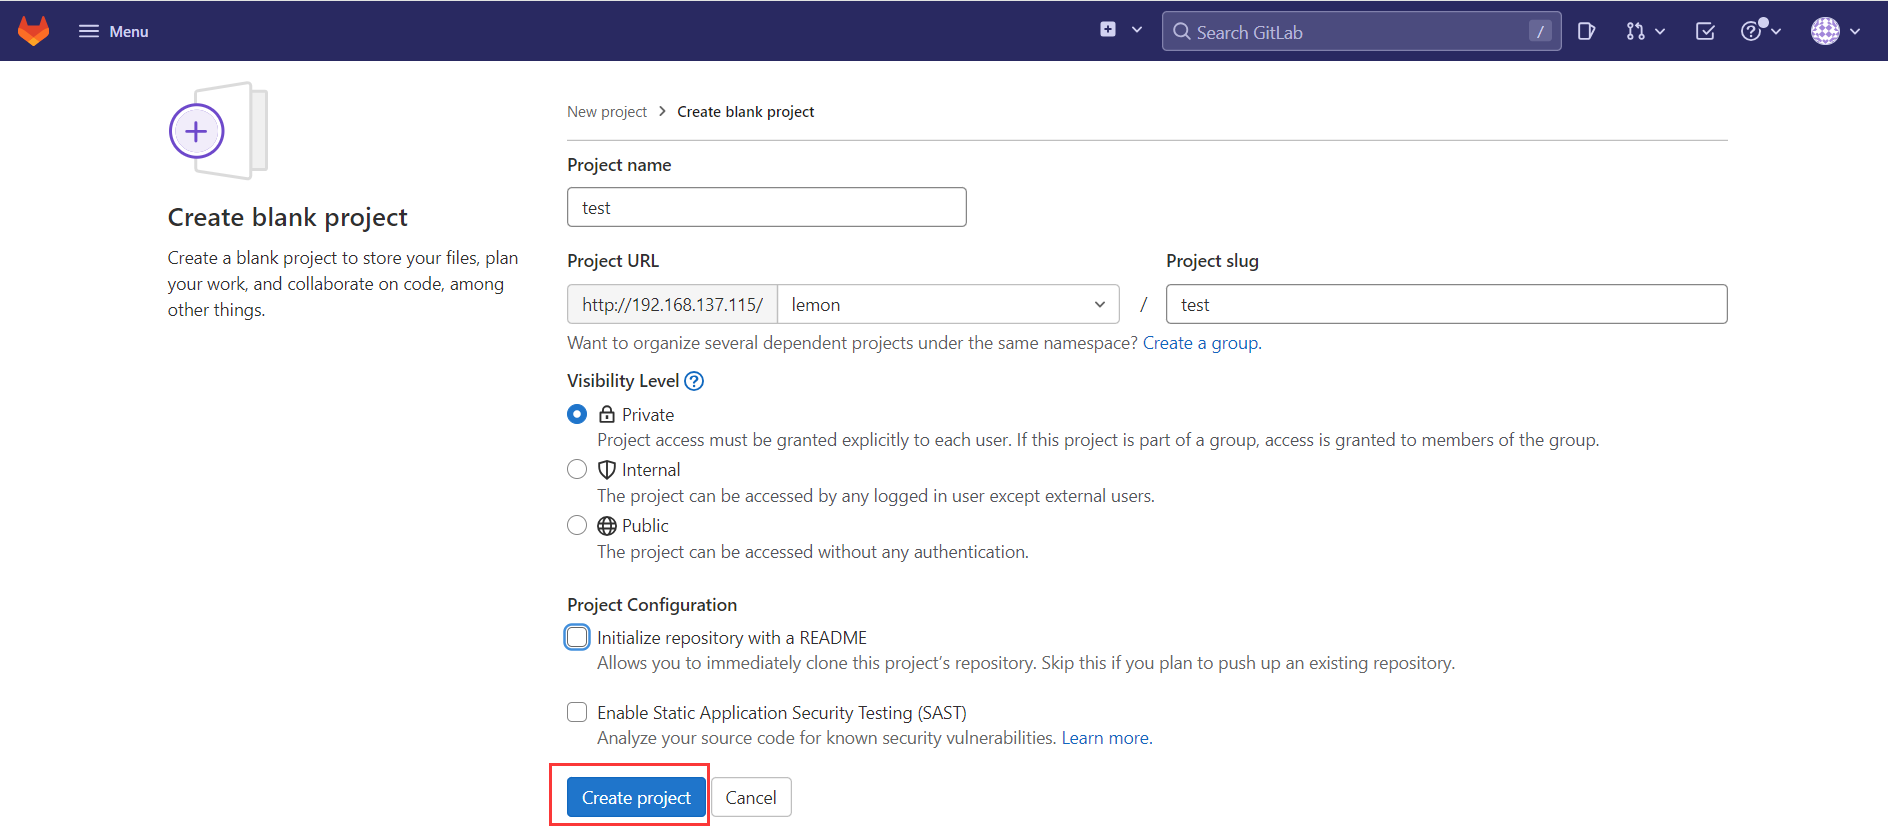Click the Create project button
The height and width of the screenshot is (830, 1888).
636,797
